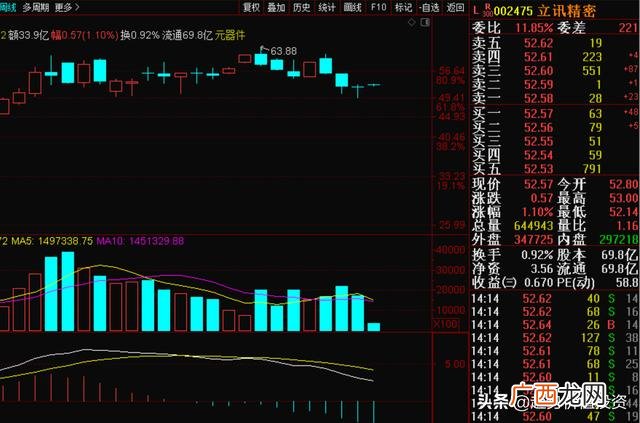Click the 卖一 price 52.58
640x423 pixels.
tap(539, 98)
